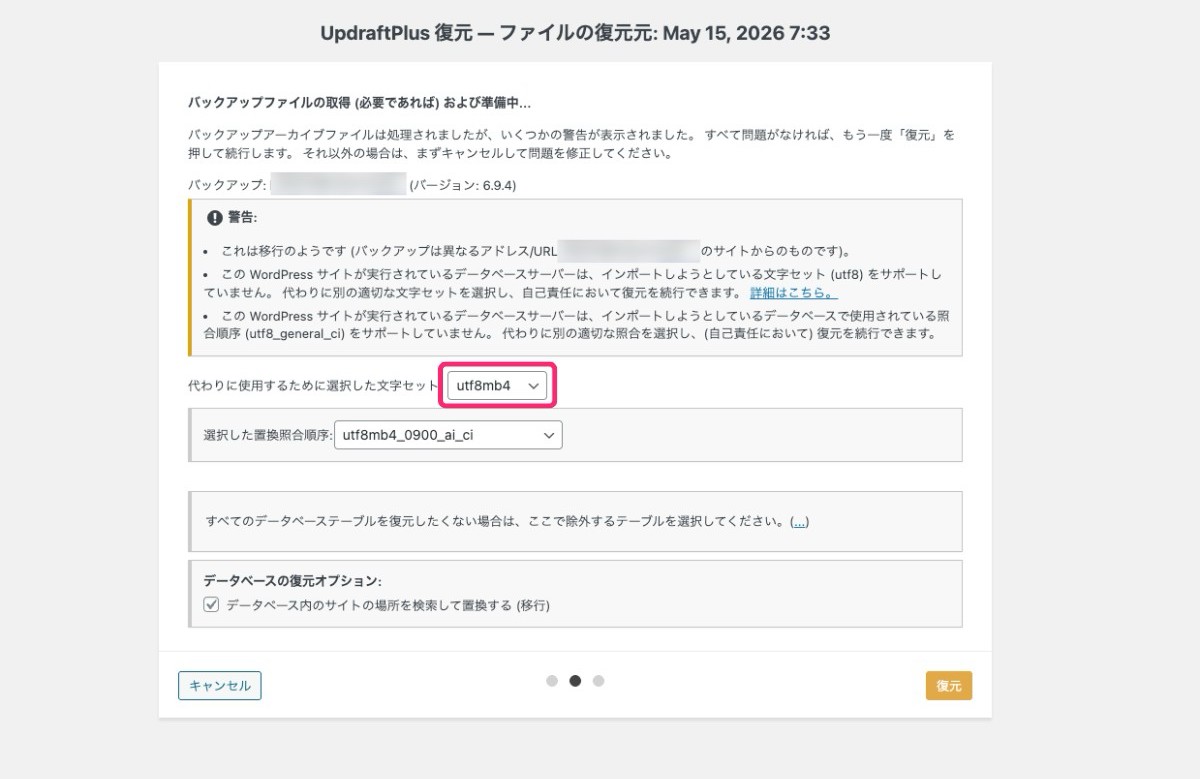Open the utf8mb4 character set dropdown
The width and height of the screenshot is (1200, 779).
pos(498,386)
